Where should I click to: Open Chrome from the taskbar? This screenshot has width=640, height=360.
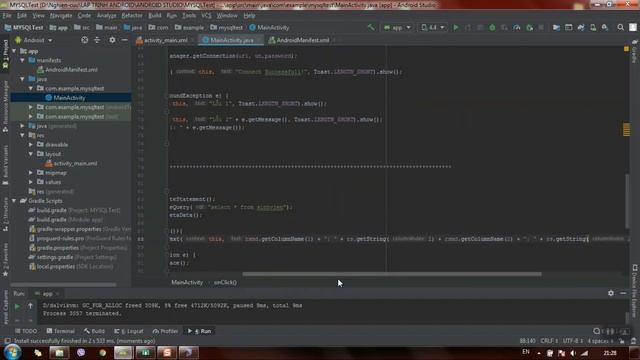point(102,353)
